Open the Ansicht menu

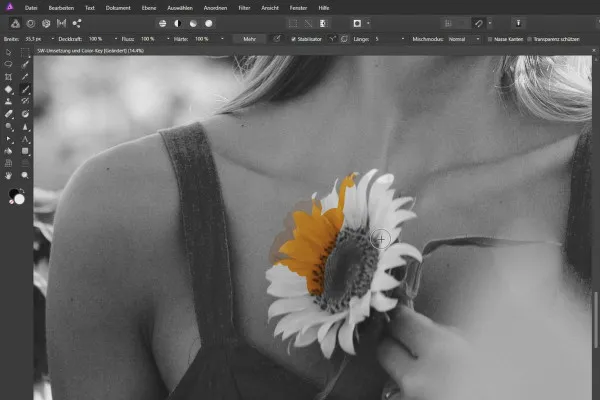point(270,8)
